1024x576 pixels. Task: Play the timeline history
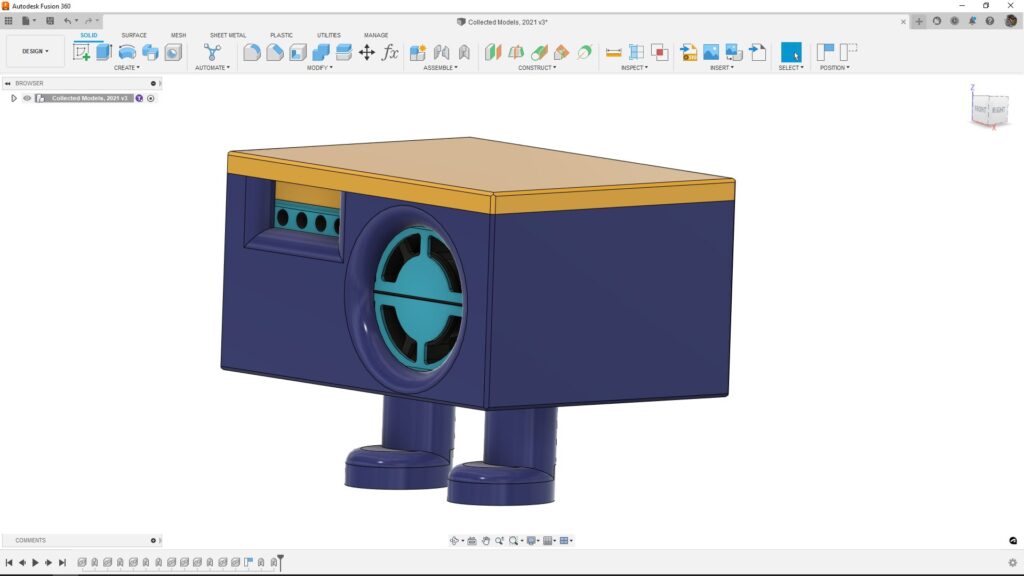click(x=35, y=562)
